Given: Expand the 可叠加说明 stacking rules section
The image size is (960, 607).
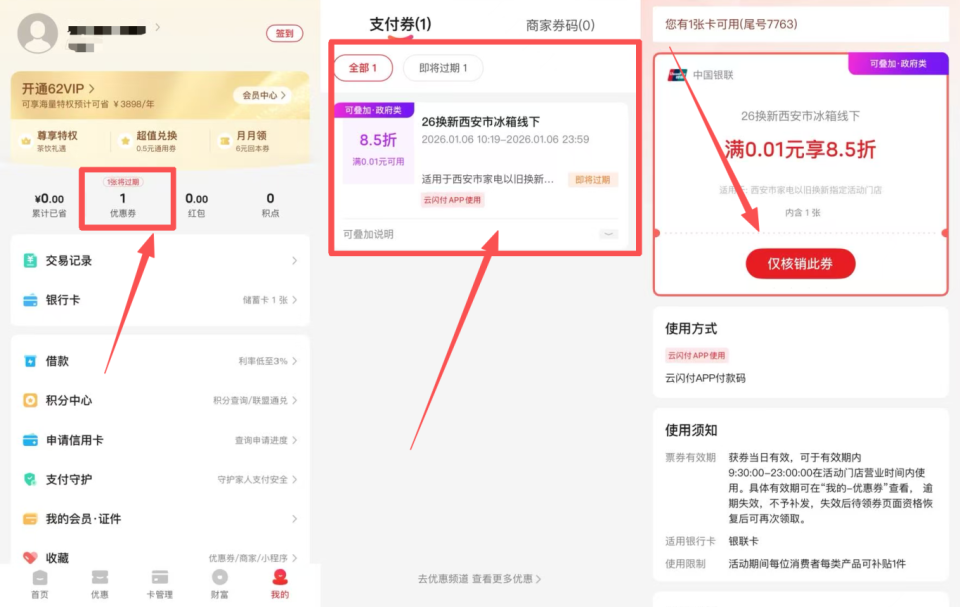Looking at the screenshot, I should pyautogui.click(x=608, y=232).
